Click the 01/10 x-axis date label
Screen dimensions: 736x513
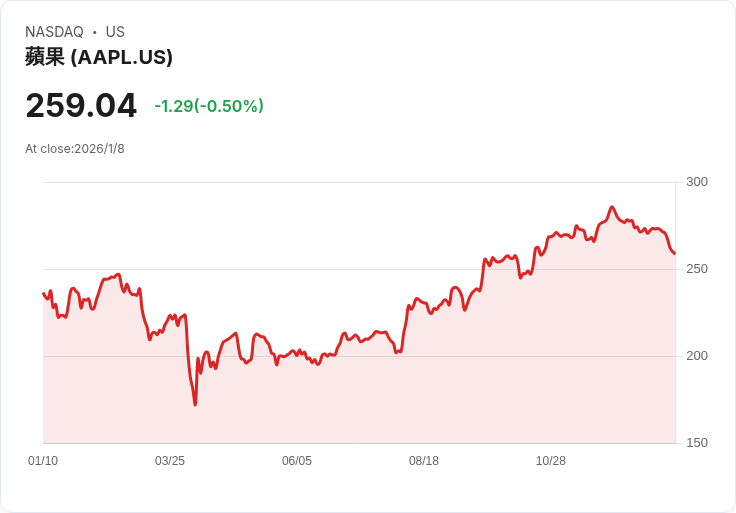[43, 461]
